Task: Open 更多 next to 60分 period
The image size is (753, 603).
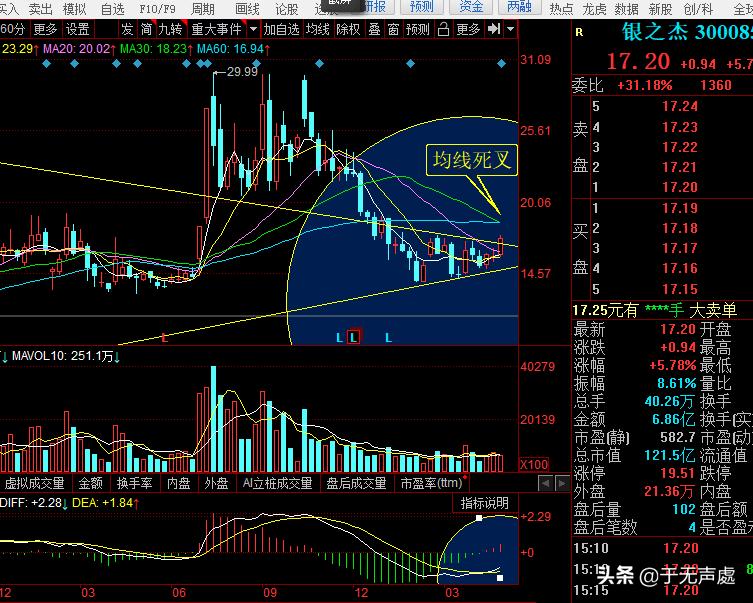Action: (45, 29)
